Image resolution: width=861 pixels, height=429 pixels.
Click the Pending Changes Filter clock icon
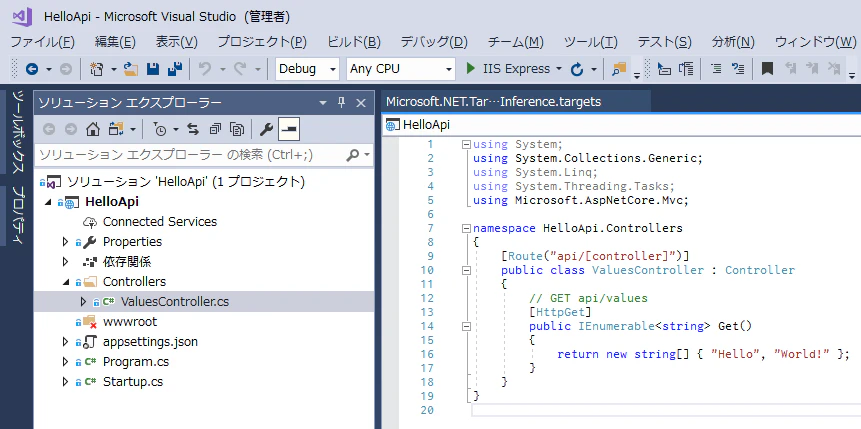pos(160,129)
